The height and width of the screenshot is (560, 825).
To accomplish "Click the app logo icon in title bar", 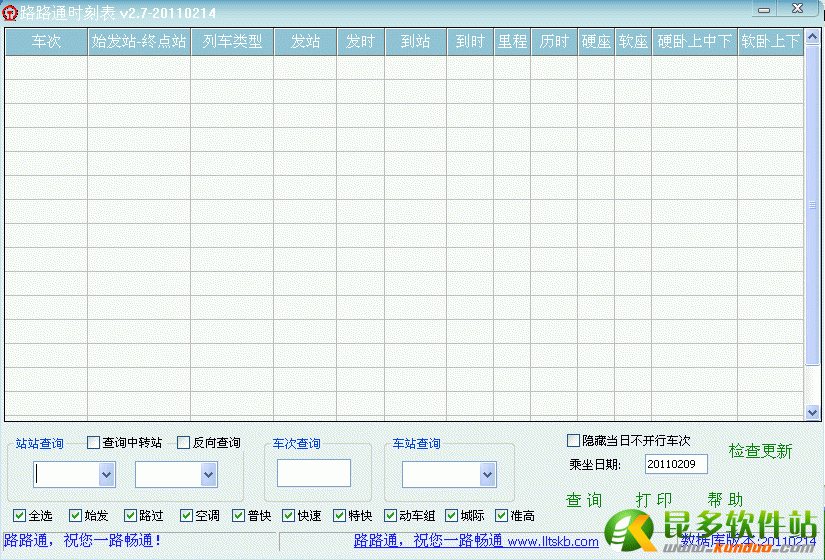I will [9, 10].
